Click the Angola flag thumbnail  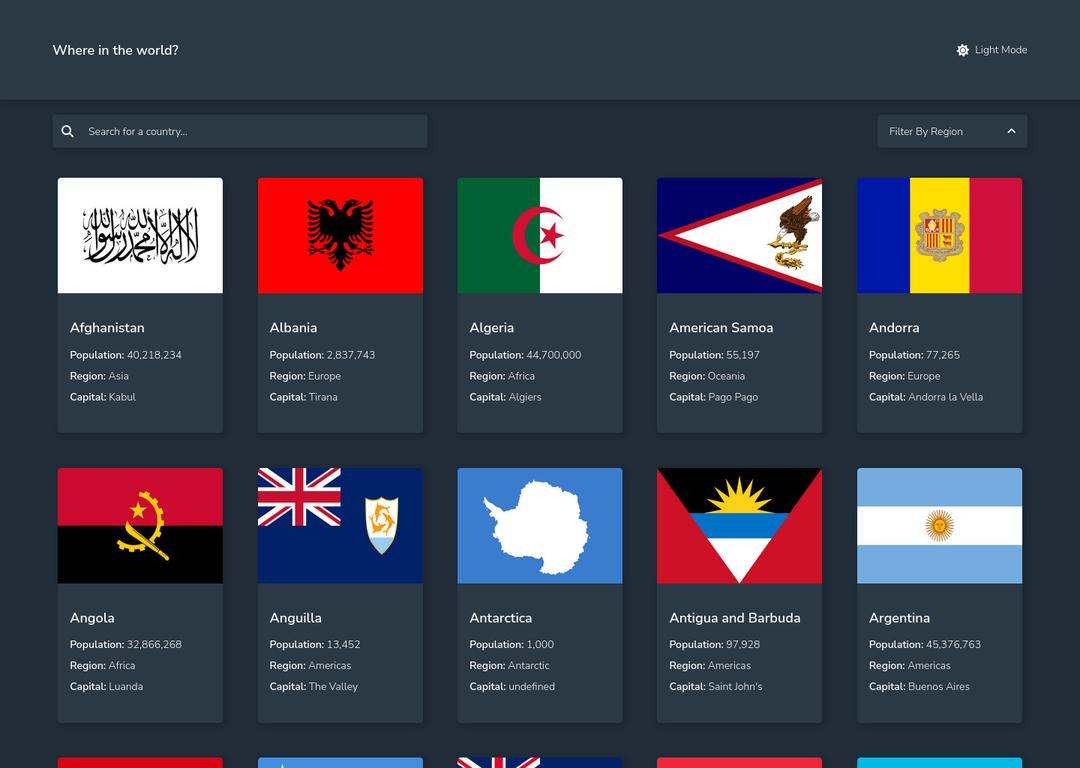[x=140, y=526]
